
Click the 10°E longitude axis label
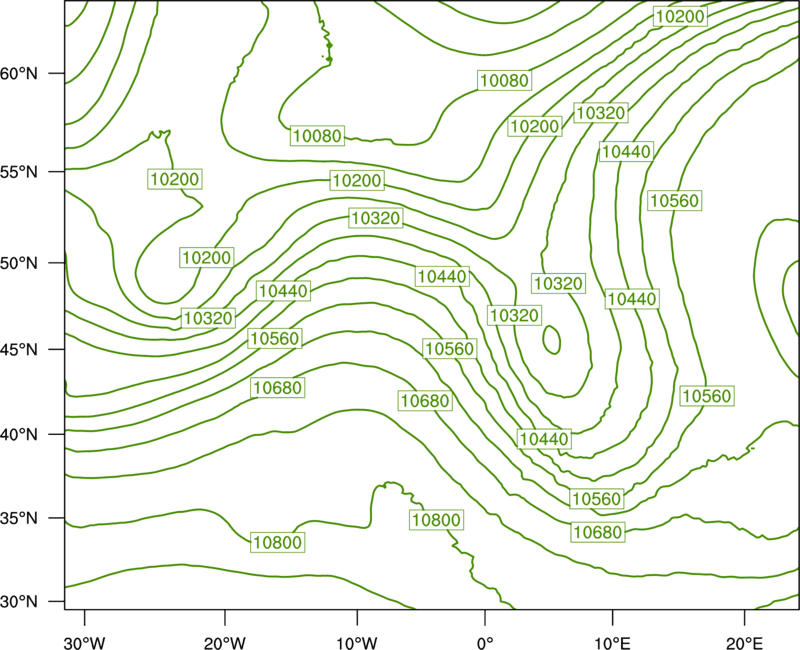tap(612, 643)
